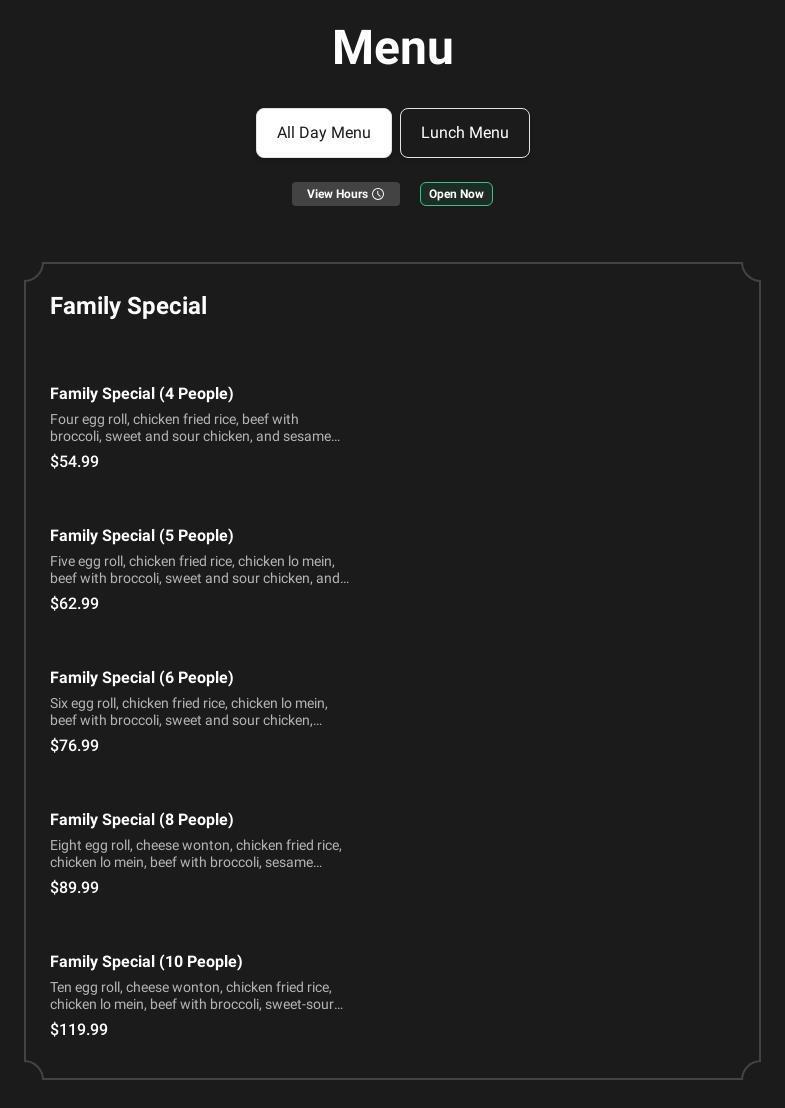Screen dimensions: 785x1108
Task: Select the Family Special (10 People) title
Action: (146, 962)
